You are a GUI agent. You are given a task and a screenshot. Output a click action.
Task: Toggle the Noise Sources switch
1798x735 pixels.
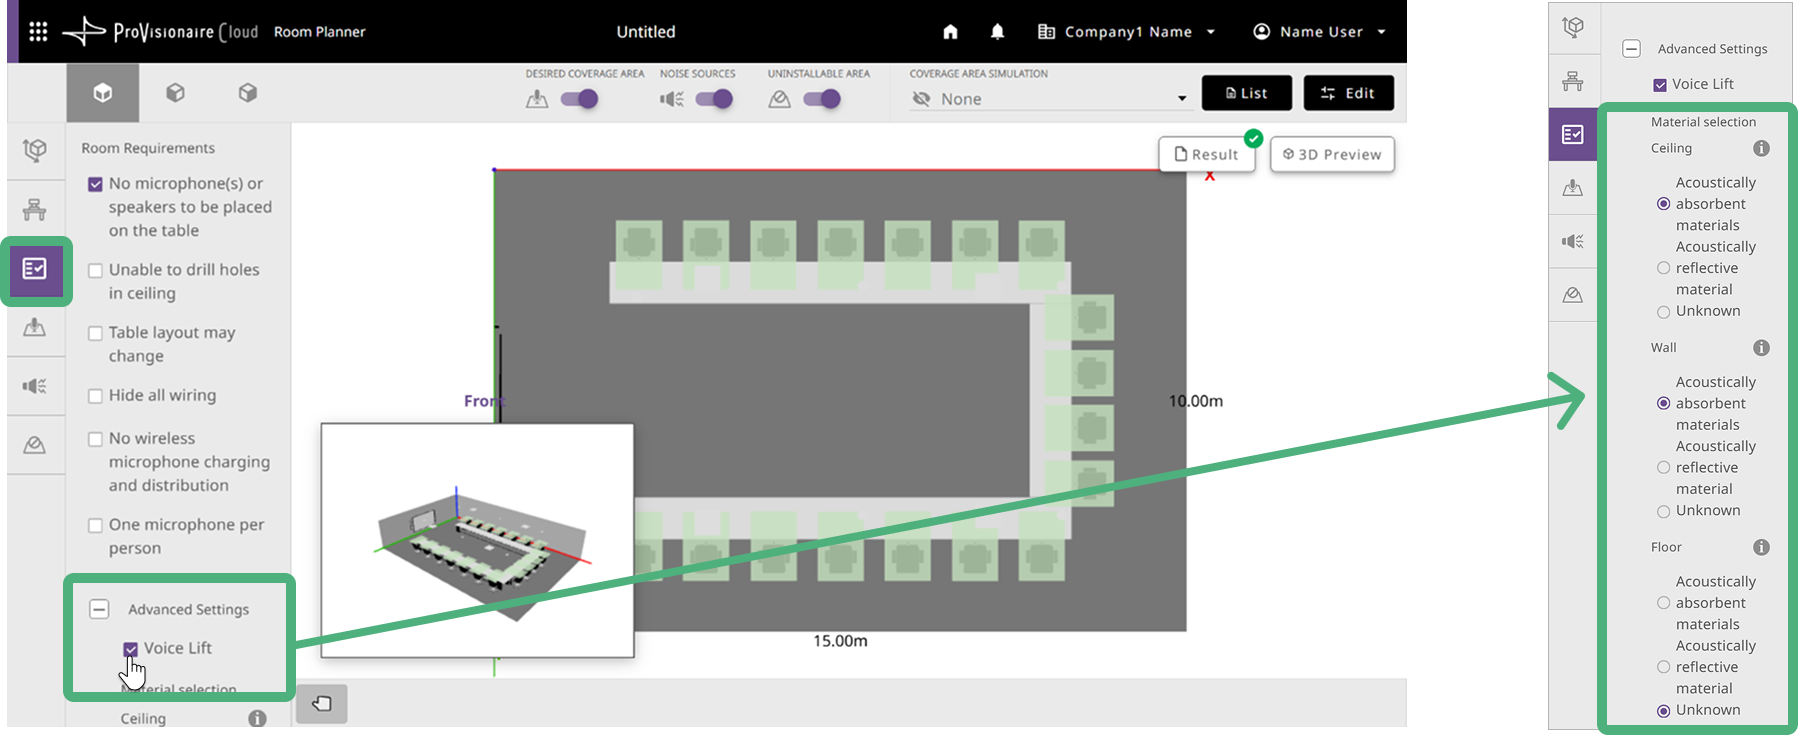coord(714,99)
